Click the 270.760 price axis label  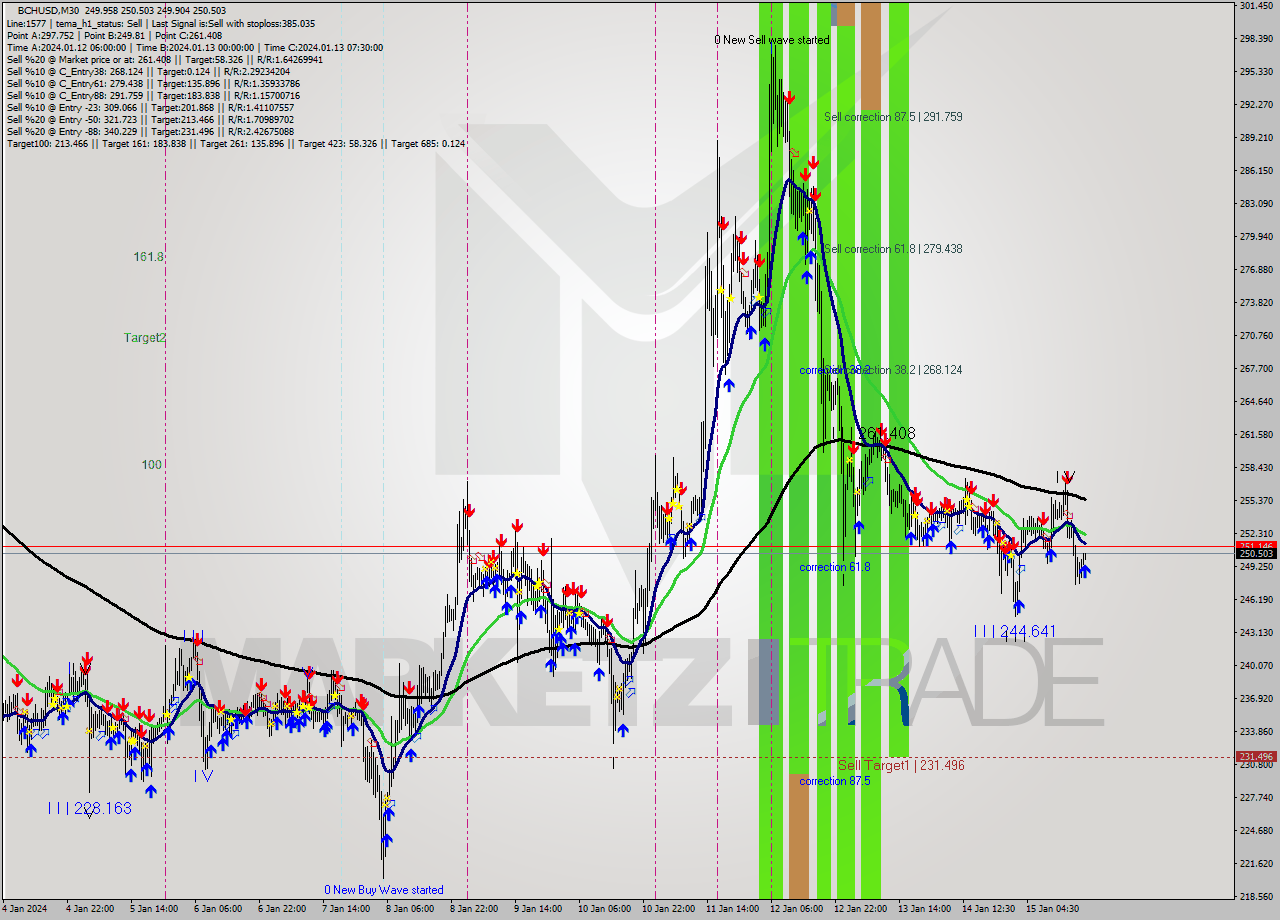1255,336
